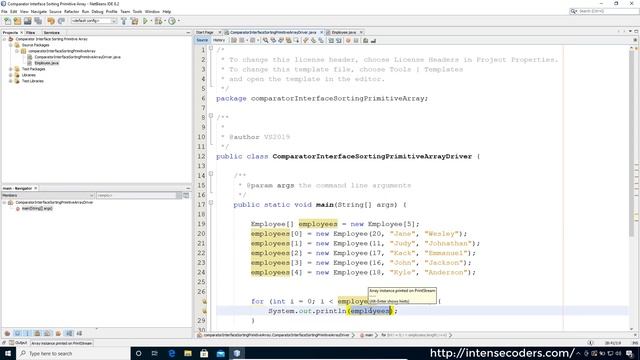Toggle Show Inherited Members in Navigator
Image resolution: width=640 pixels, height=360 pixels.
[x=7, y=333]
